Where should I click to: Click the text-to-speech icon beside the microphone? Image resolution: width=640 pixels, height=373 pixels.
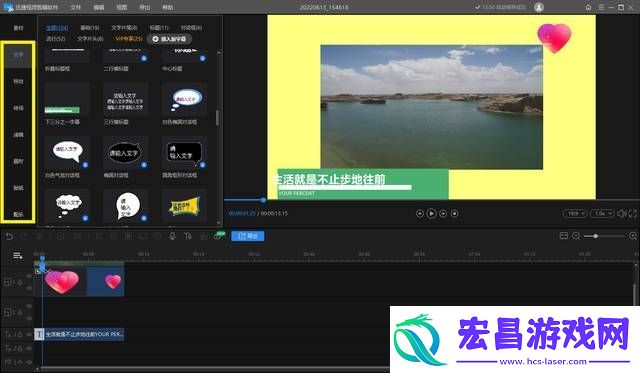(x=188, y=236)
